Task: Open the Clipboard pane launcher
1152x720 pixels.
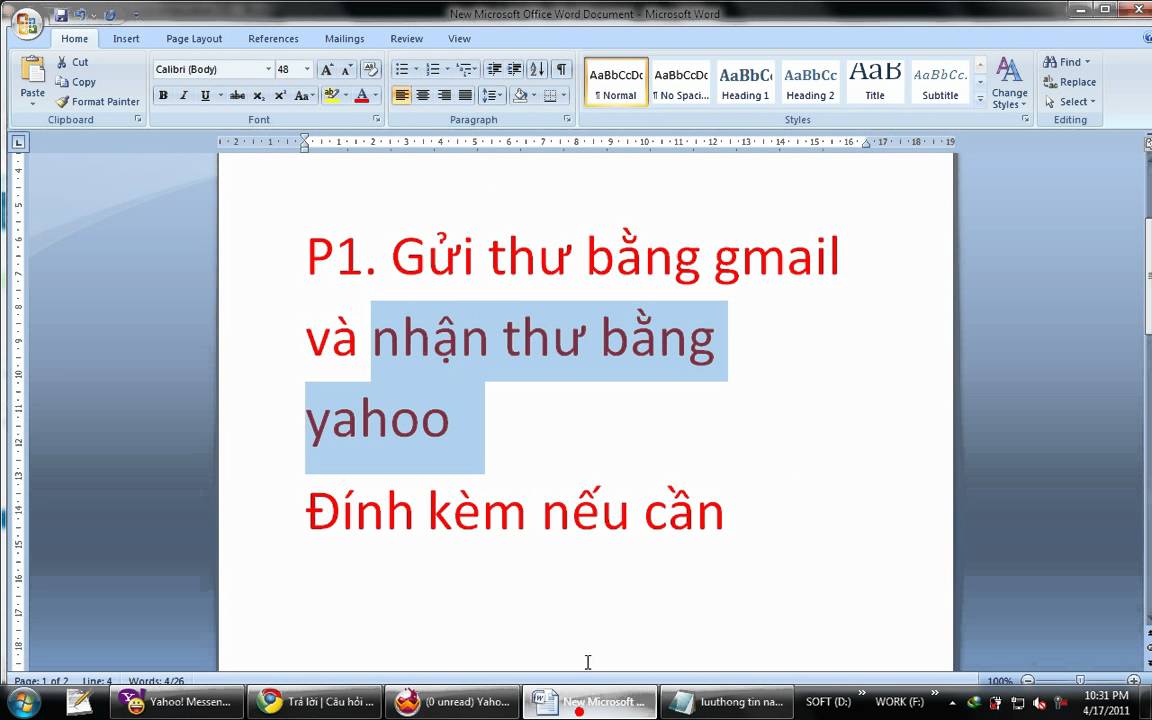Action: point(138,119)
